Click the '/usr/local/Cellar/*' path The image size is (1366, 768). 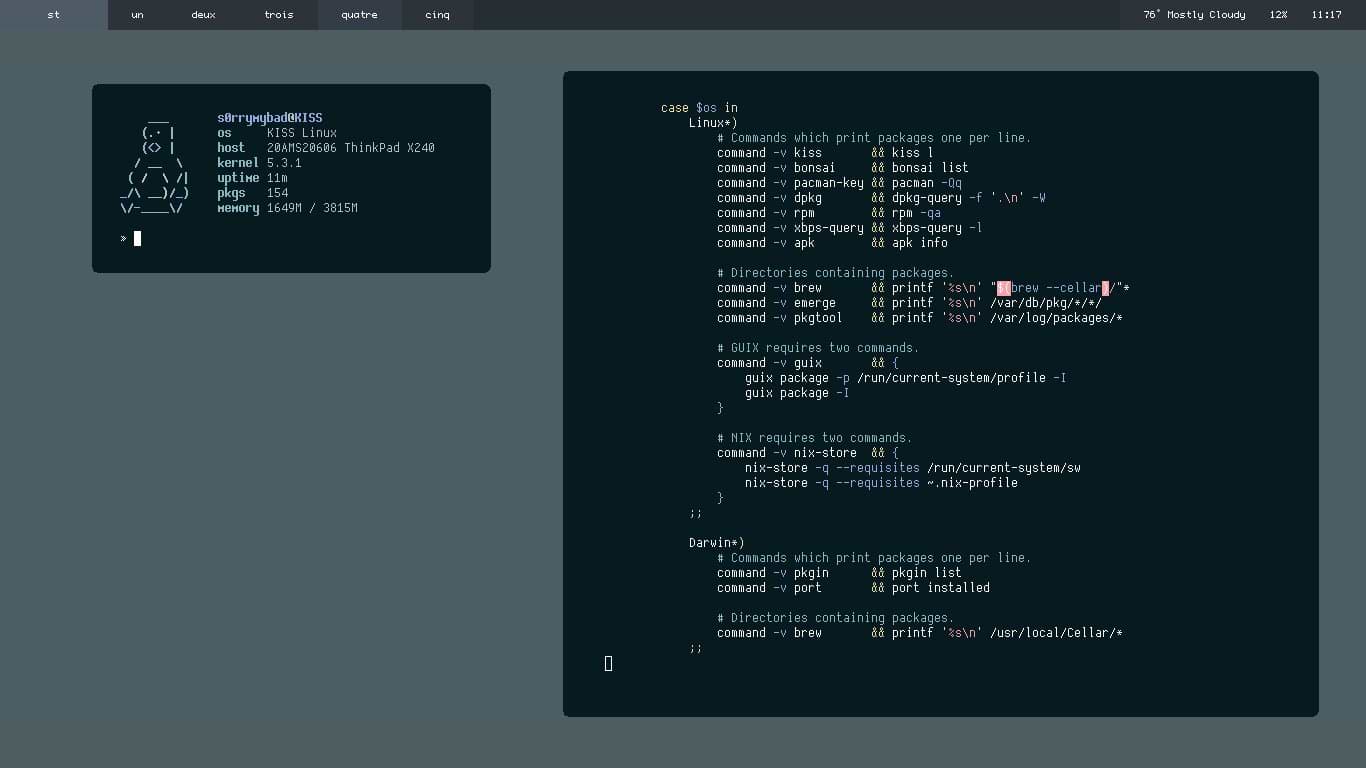1056,633
